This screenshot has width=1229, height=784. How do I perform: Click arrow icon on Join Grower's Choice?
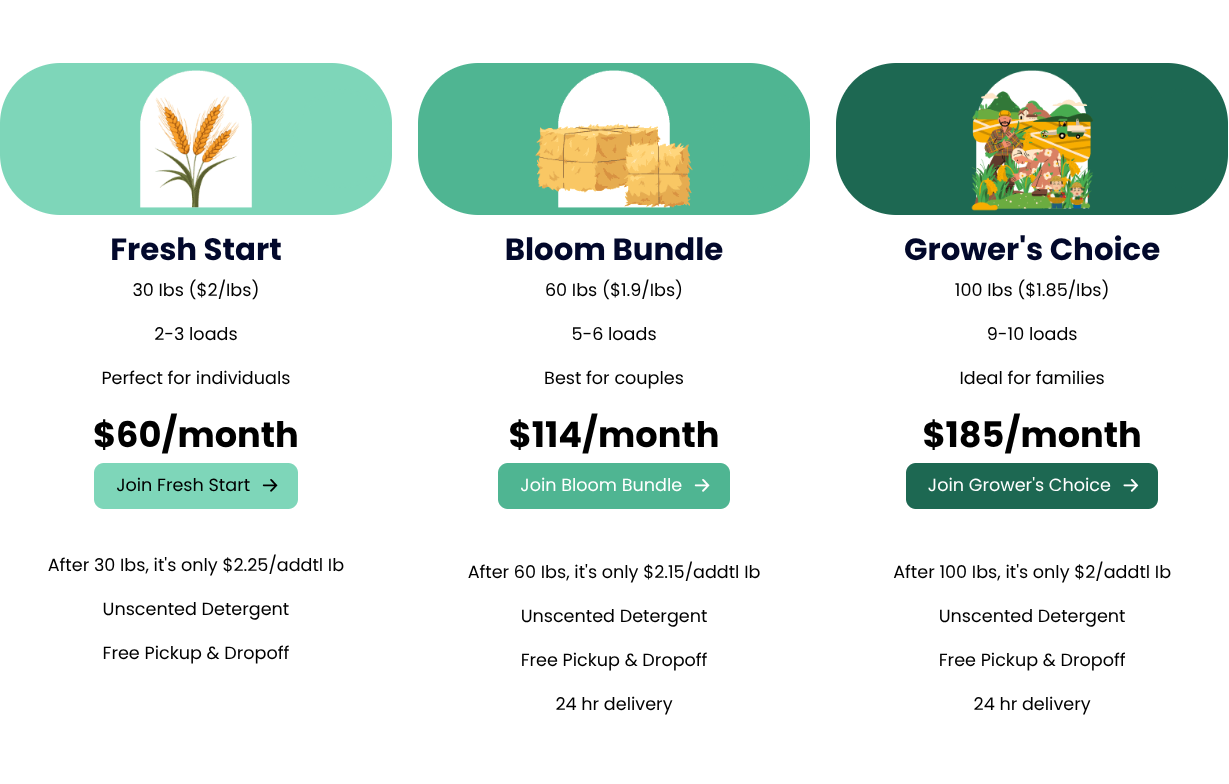point(1131,485)
